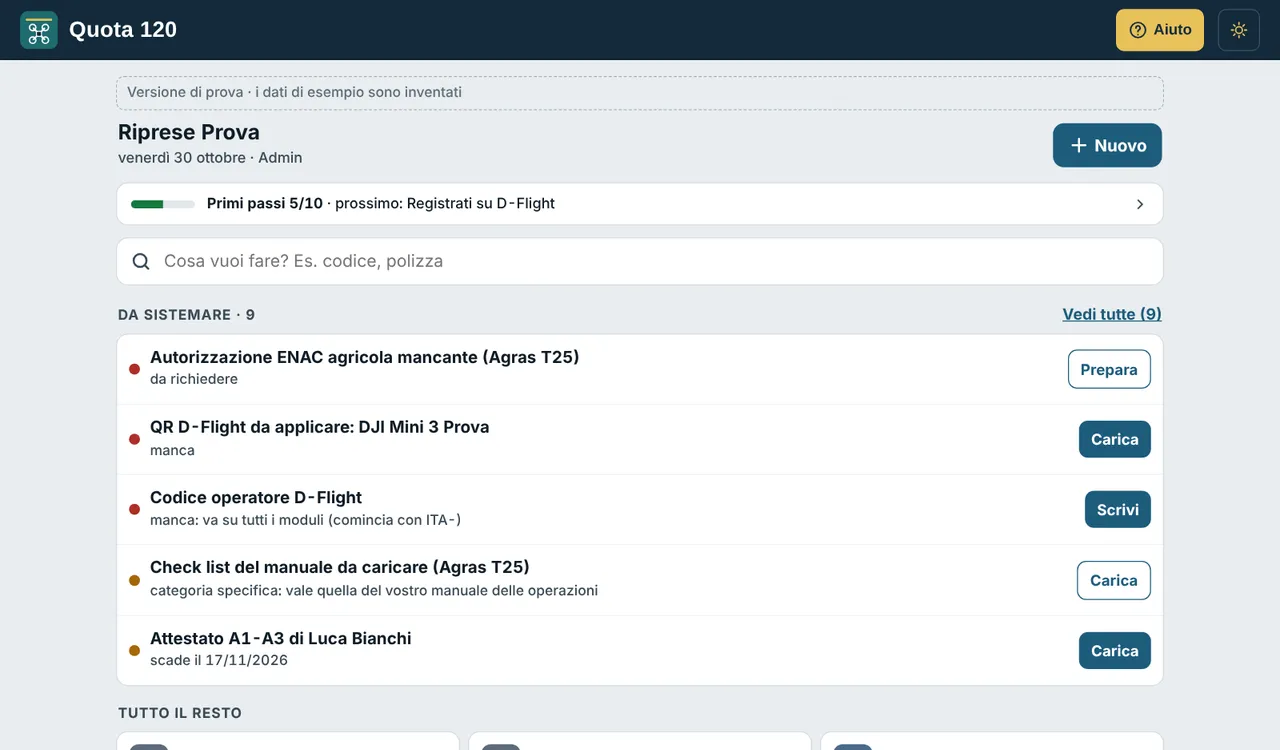The width and height of the screenshot is (1280, 750).
Task: Click the "categoria specifica" note under Check list
Action: point(374,590)
